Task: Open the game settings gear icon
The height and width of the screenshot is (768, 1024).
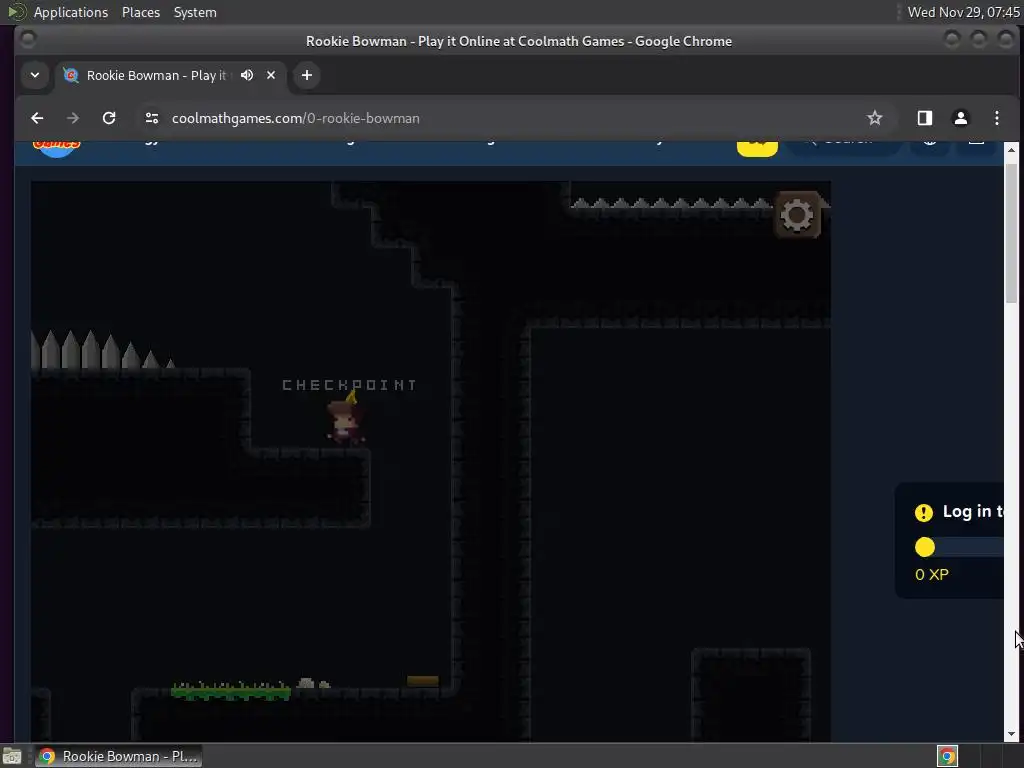Action: point(797,215)
